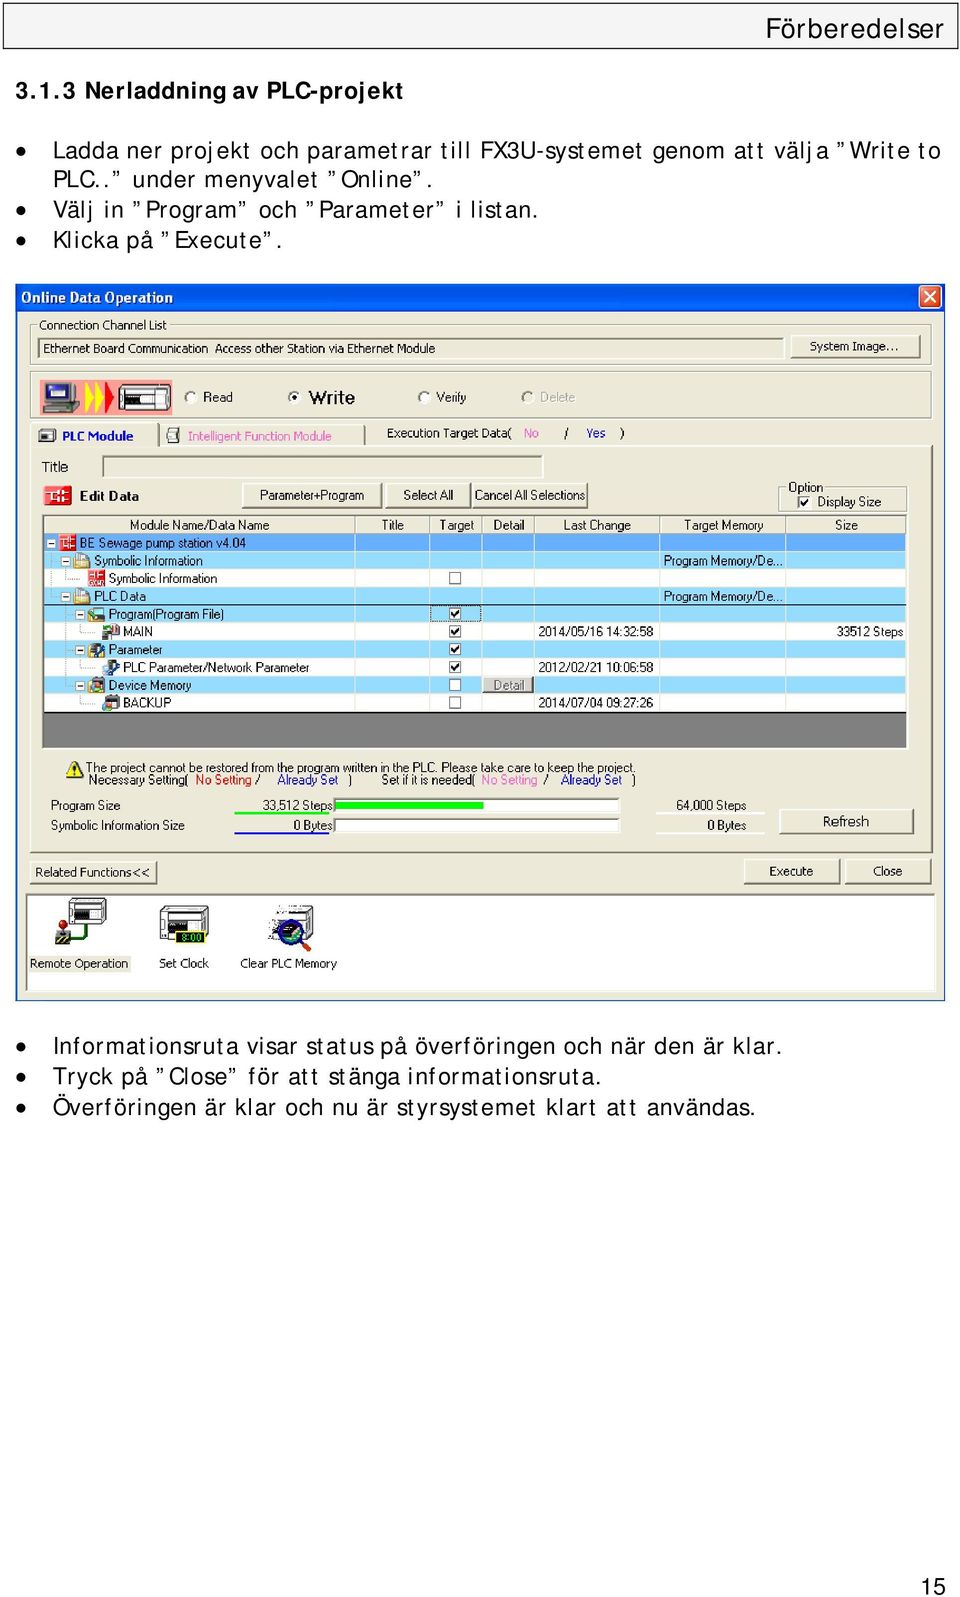
Task: Open Set Clock via its icon
Action: 184,924
